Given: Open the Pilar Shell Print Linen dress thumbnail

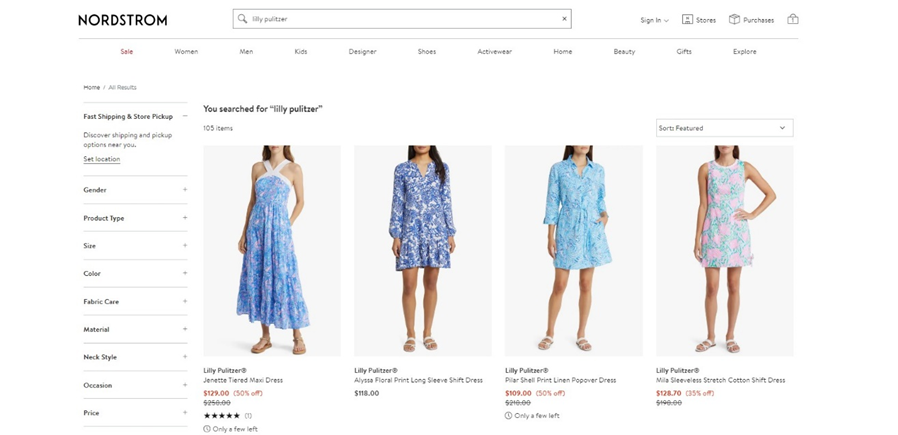Looking at the screenshot, I should [x=573, y=250].
